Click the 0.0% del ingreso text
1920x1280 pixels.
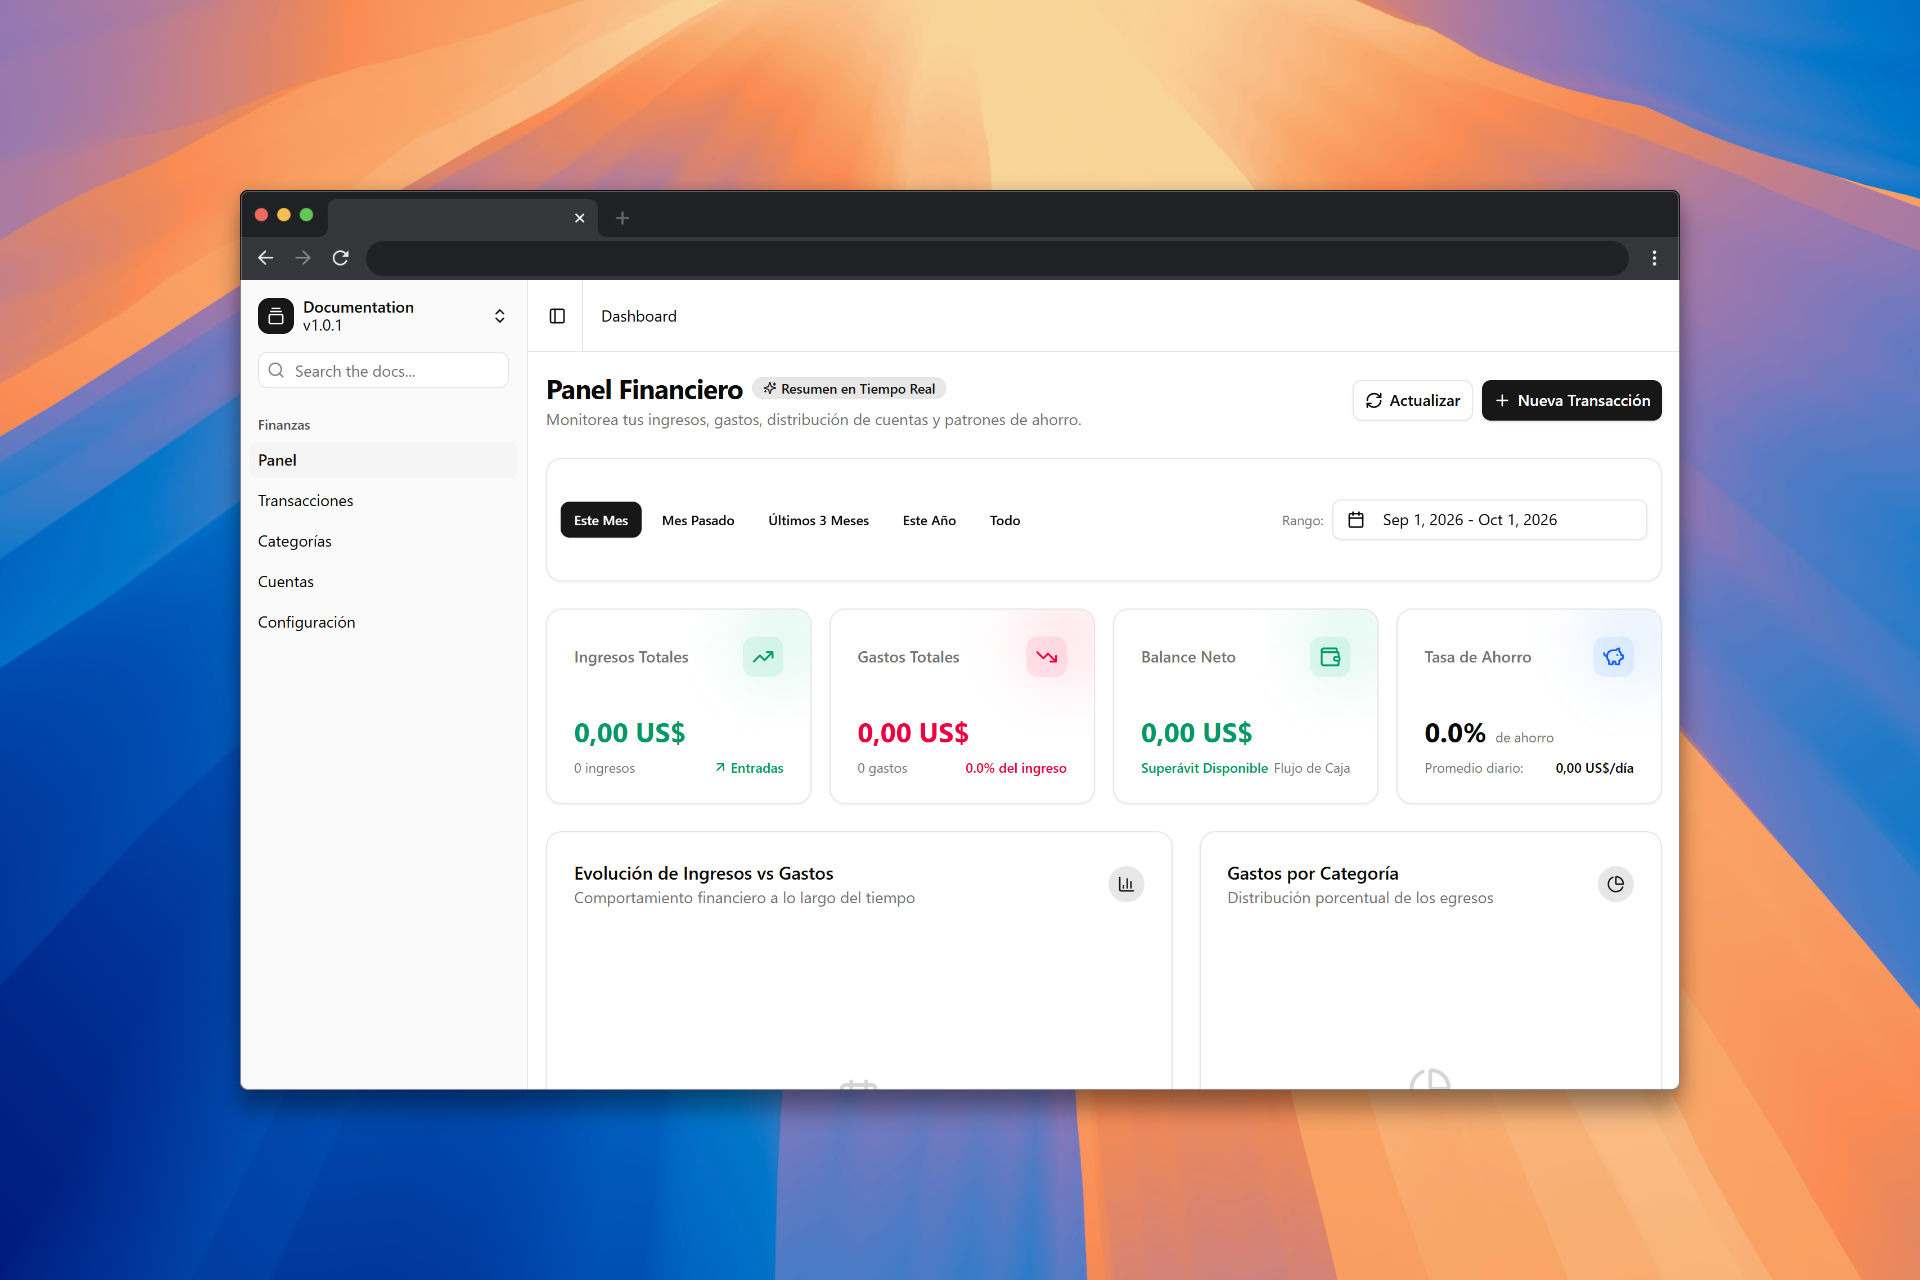coord(1015,768)
